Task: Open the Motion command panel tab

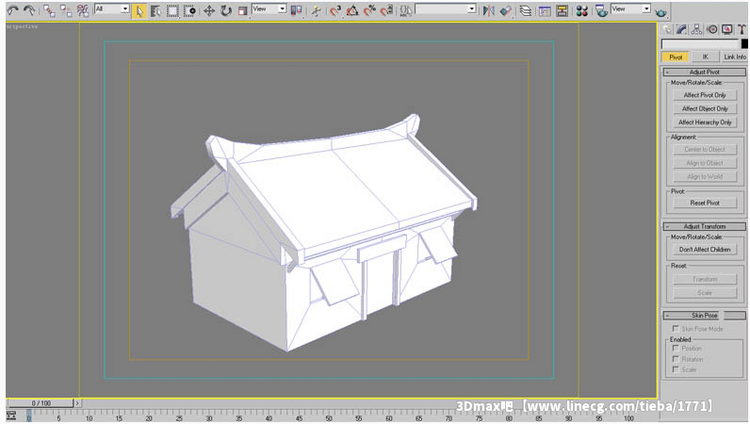Action: pos(712,30)
